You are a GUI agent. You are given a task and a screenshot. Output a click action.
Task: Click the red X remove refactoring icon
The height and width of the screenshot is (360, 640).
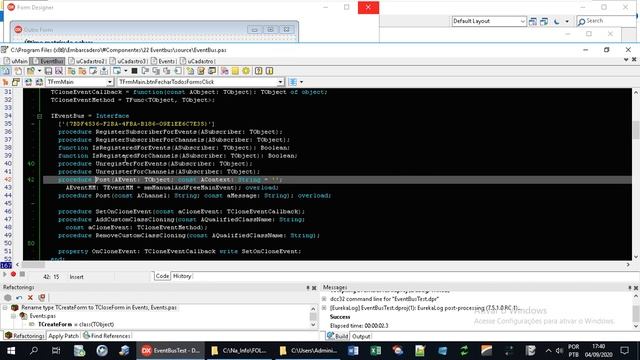30,298
